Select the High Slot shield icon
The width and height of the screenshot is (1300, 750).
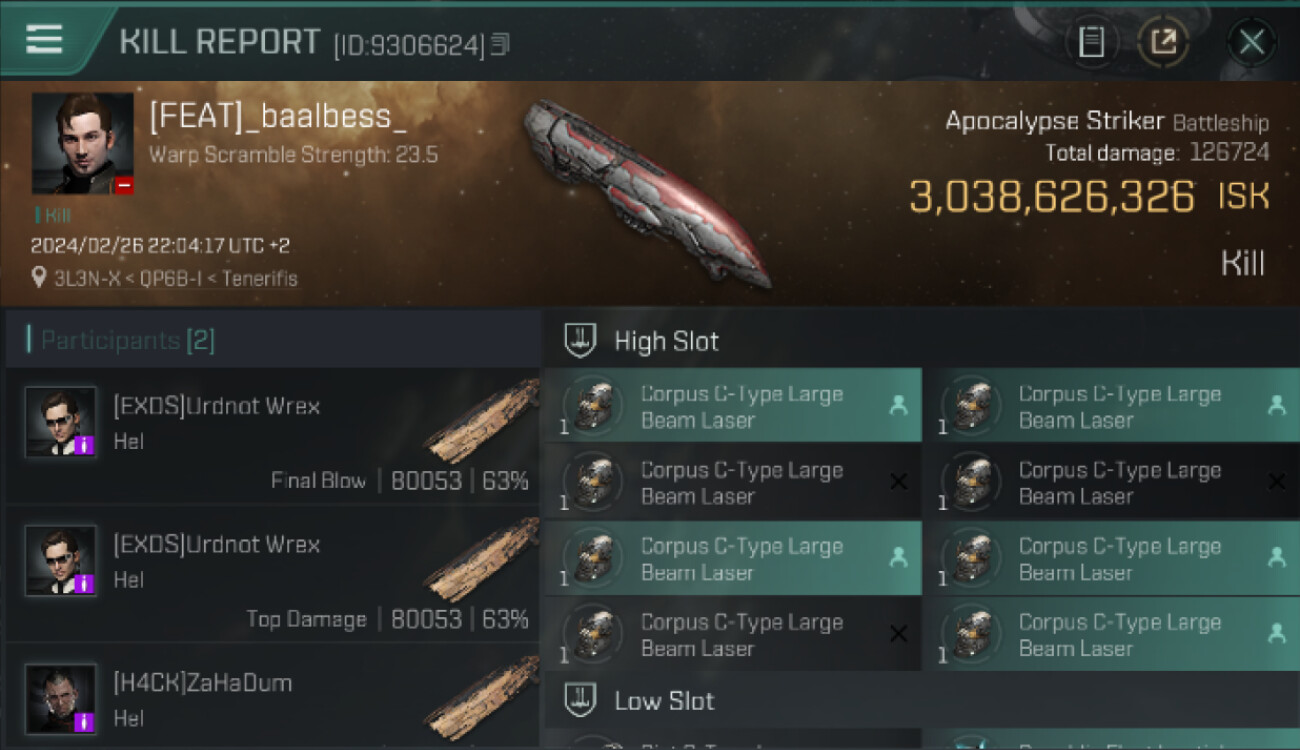pyautogui.click(x=581, y=341)
